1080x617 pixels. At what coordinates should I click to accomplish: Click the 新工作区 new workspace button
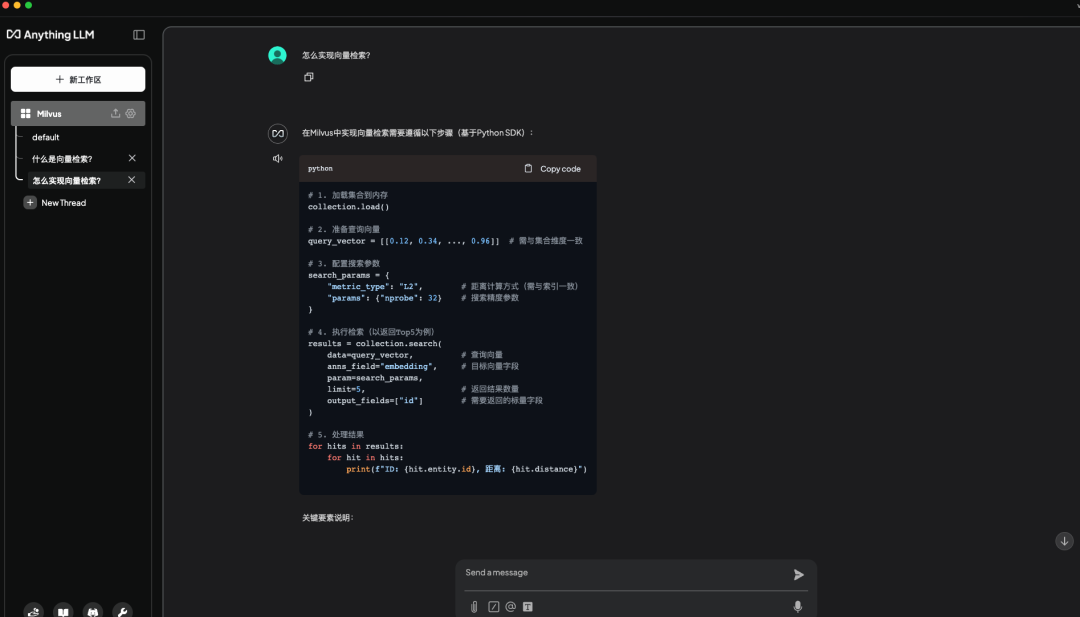78,79
